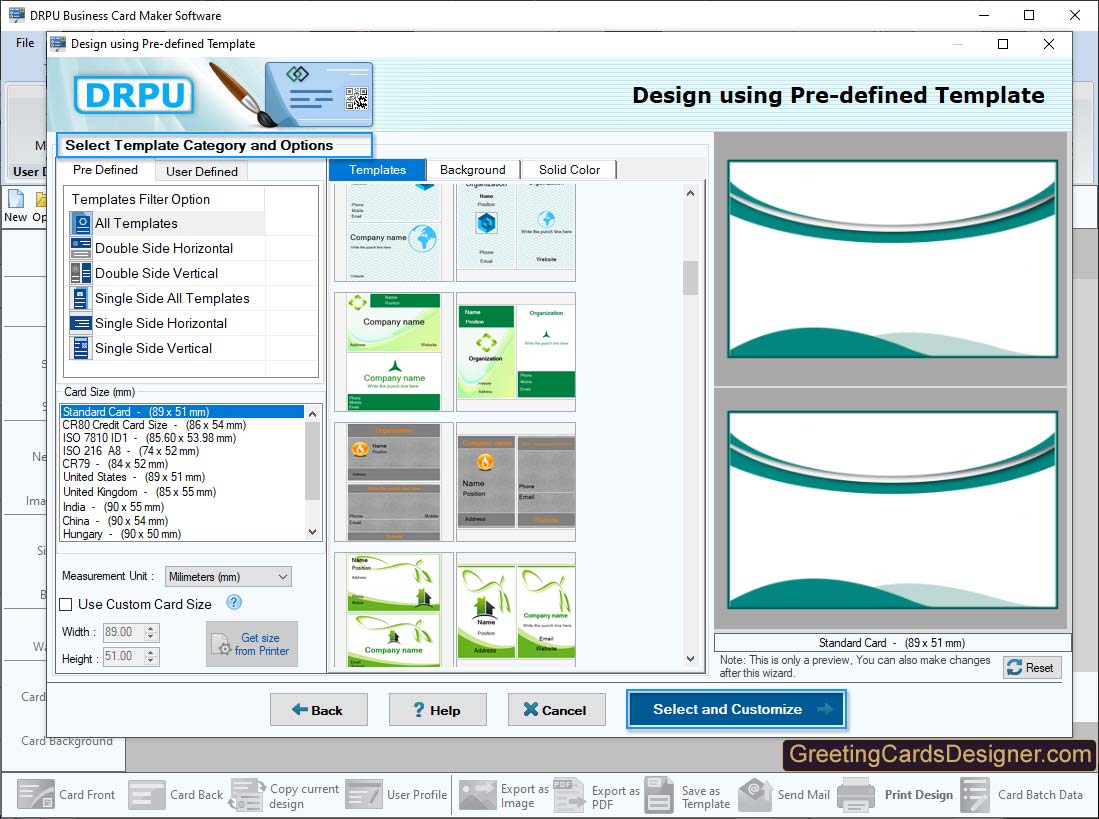Adjust the Height stepper arrows
This screenshot has width=1099, height=819.
151,656
